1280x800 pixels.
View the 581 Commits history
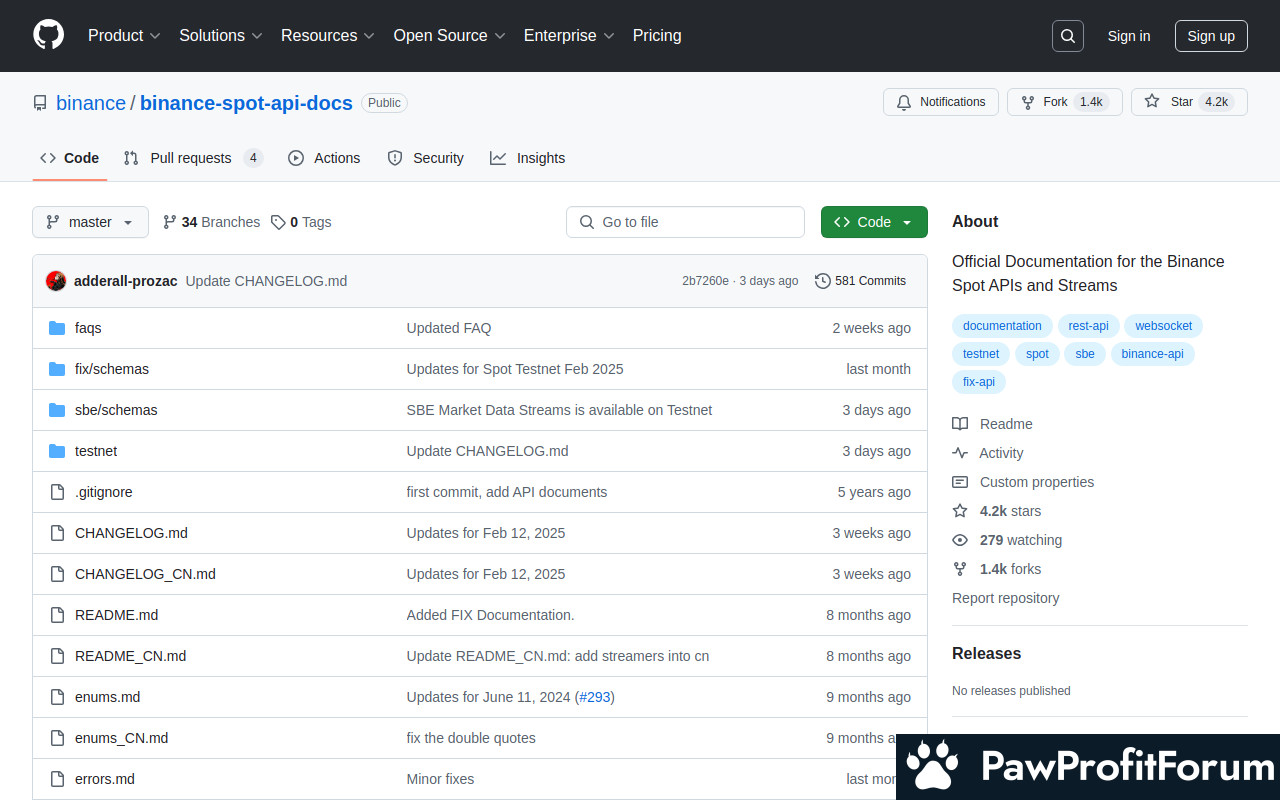click(x=861, y=281)
